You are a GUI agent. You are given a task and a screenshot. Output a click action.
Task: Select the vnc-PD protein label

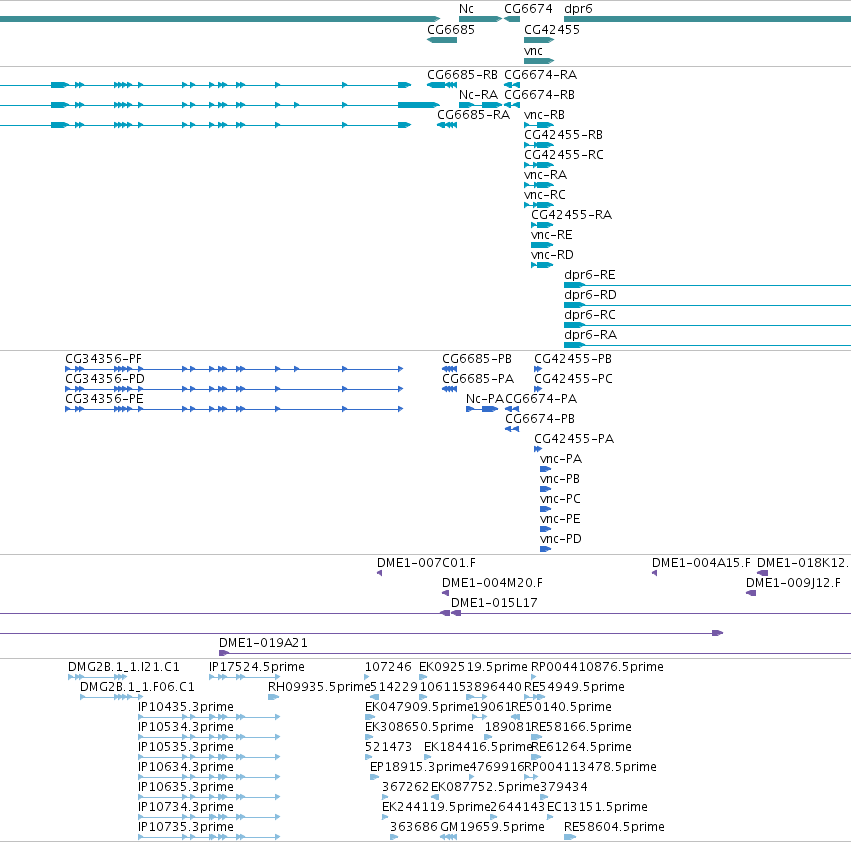[561, 539]
